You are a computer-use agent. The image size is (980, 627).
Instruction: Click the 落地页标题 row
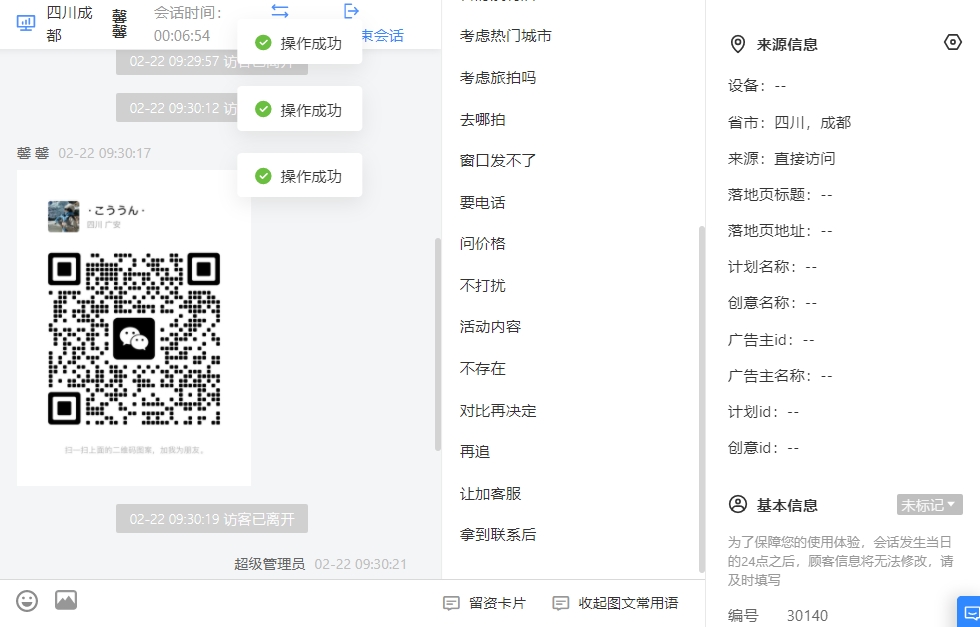(x=780, y=195)
